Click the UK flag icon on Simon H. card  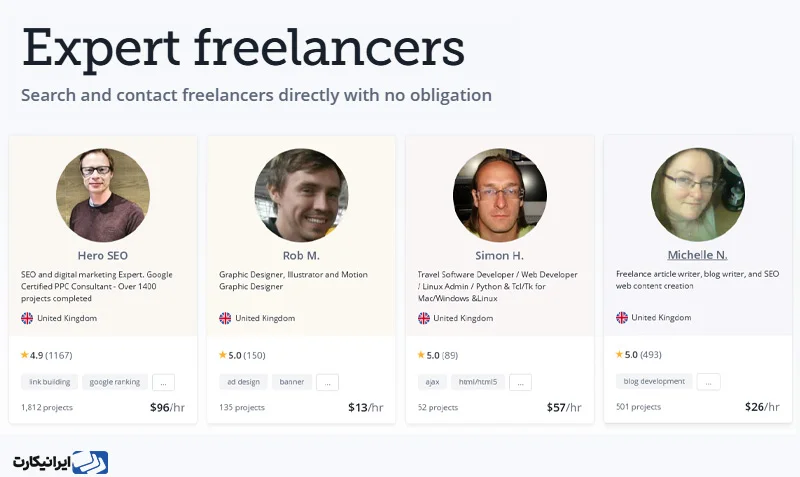(x=423, y=318)
